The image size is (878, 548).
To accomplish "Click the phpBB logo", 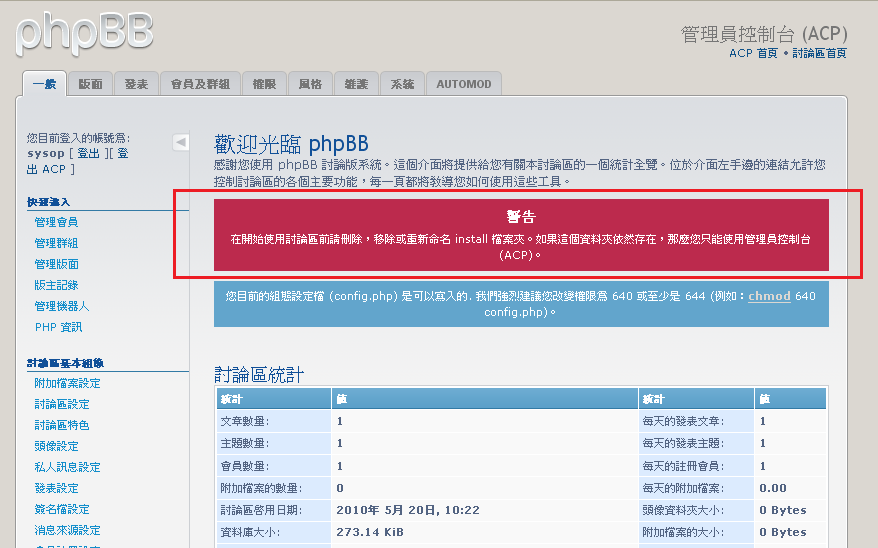I will (x=85, y=31).
